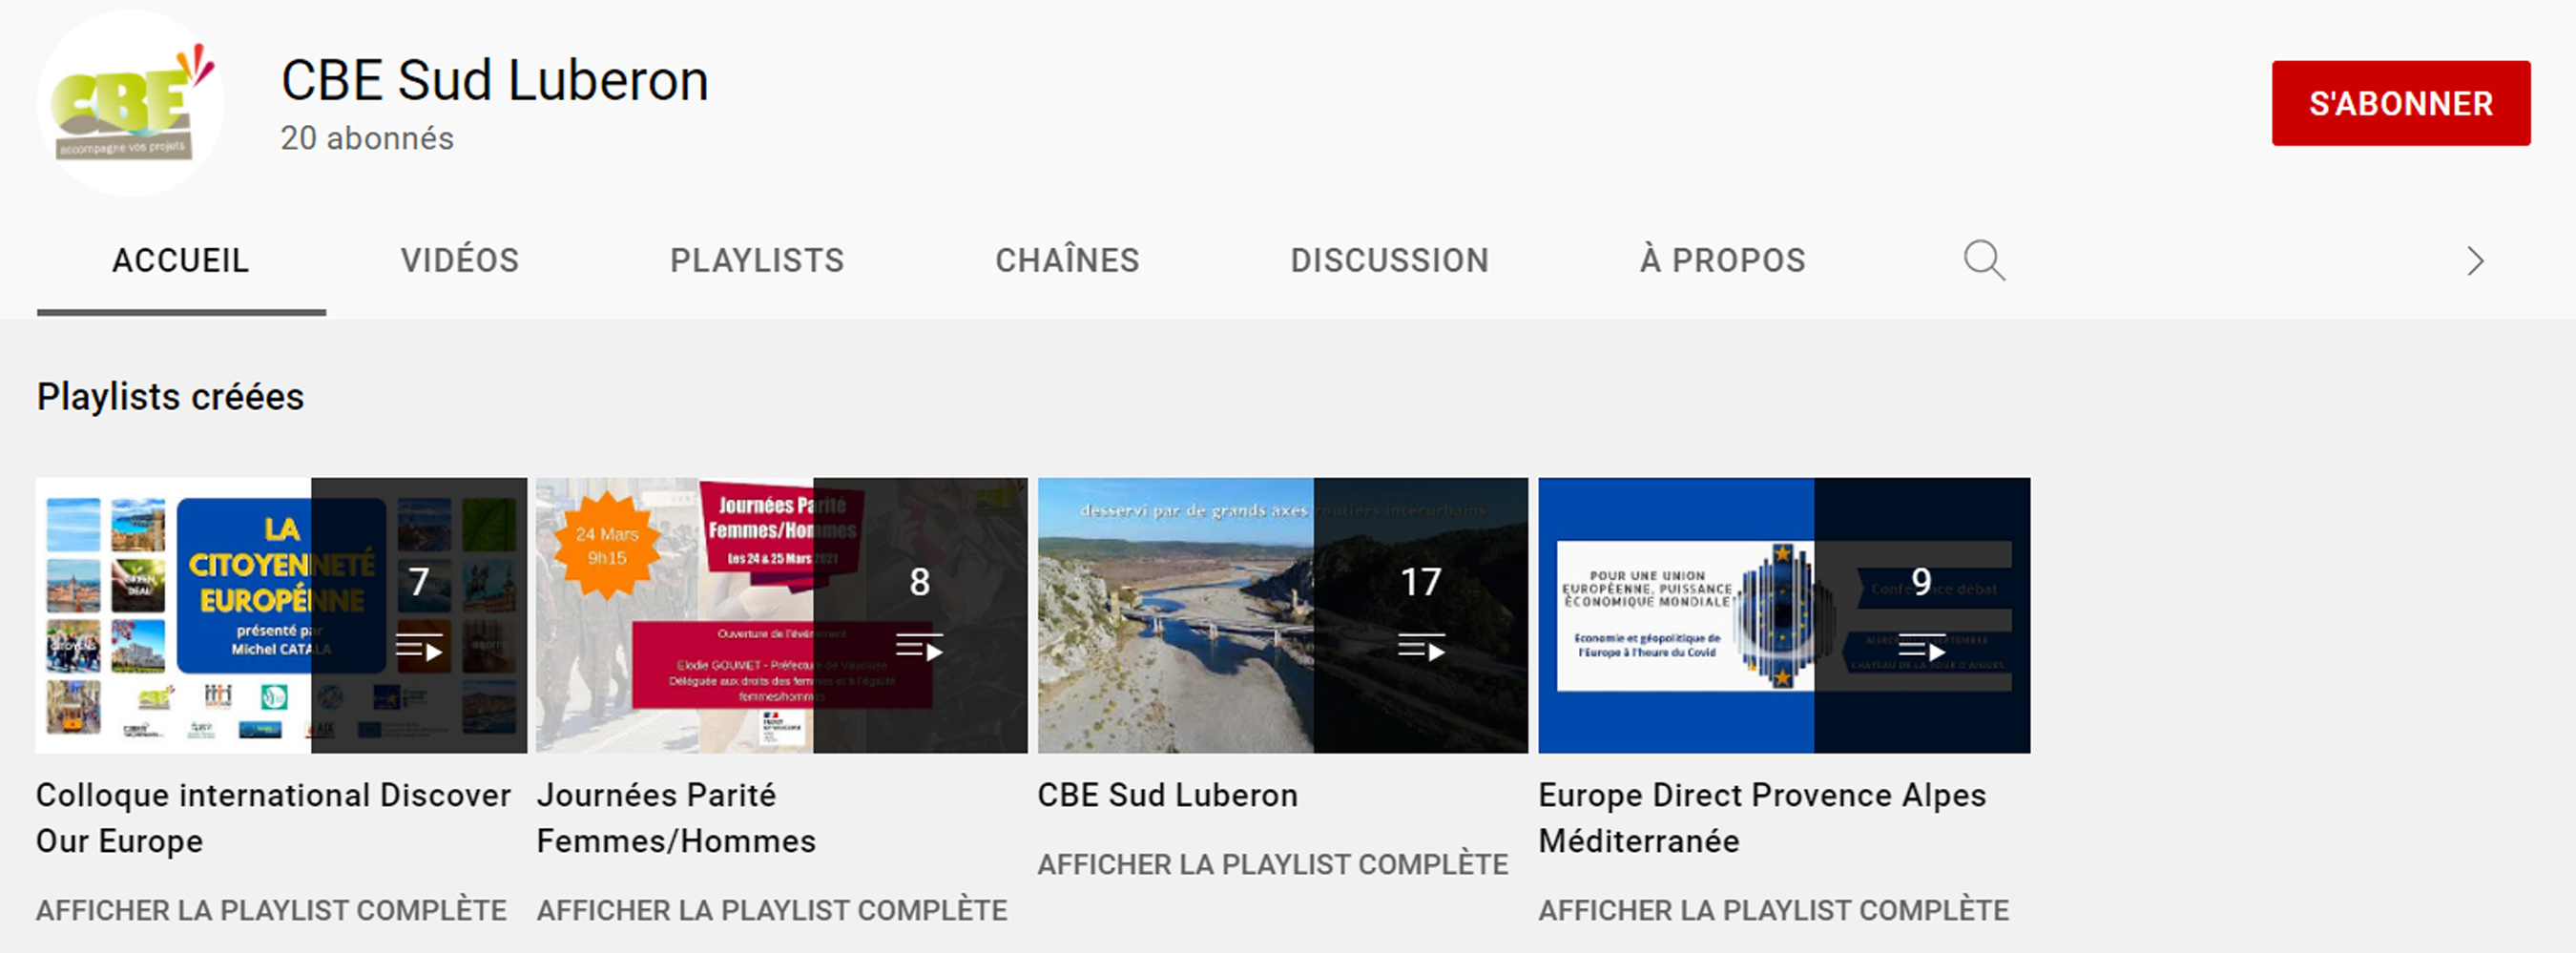The height and width of the screenshot is (953, 2576).
Task: Open the Vidéos tab
Action: [x=460, y=261]
